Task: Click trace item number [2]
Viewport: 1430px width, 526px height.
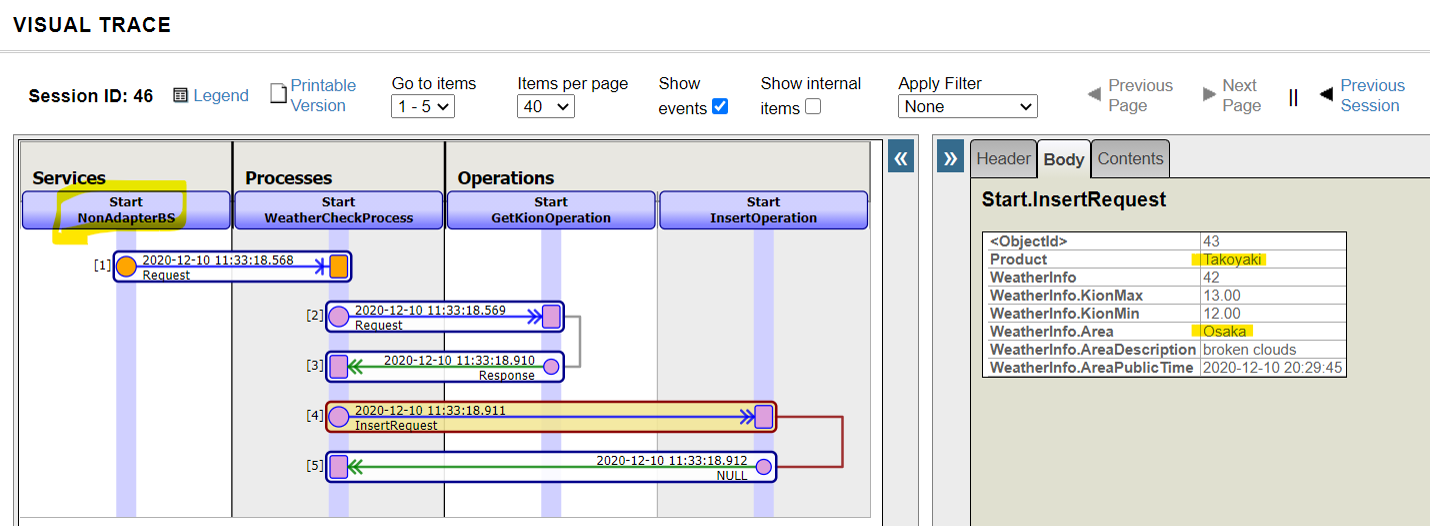Action: [x=315, y=315]
